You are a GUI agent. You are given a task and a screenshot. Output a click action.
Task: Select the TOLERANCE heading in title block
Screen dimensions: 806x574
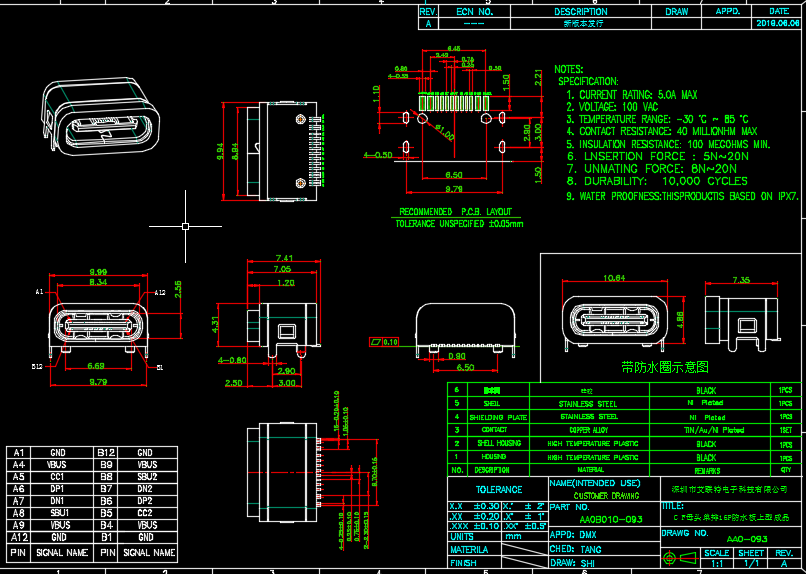point(498,490)
